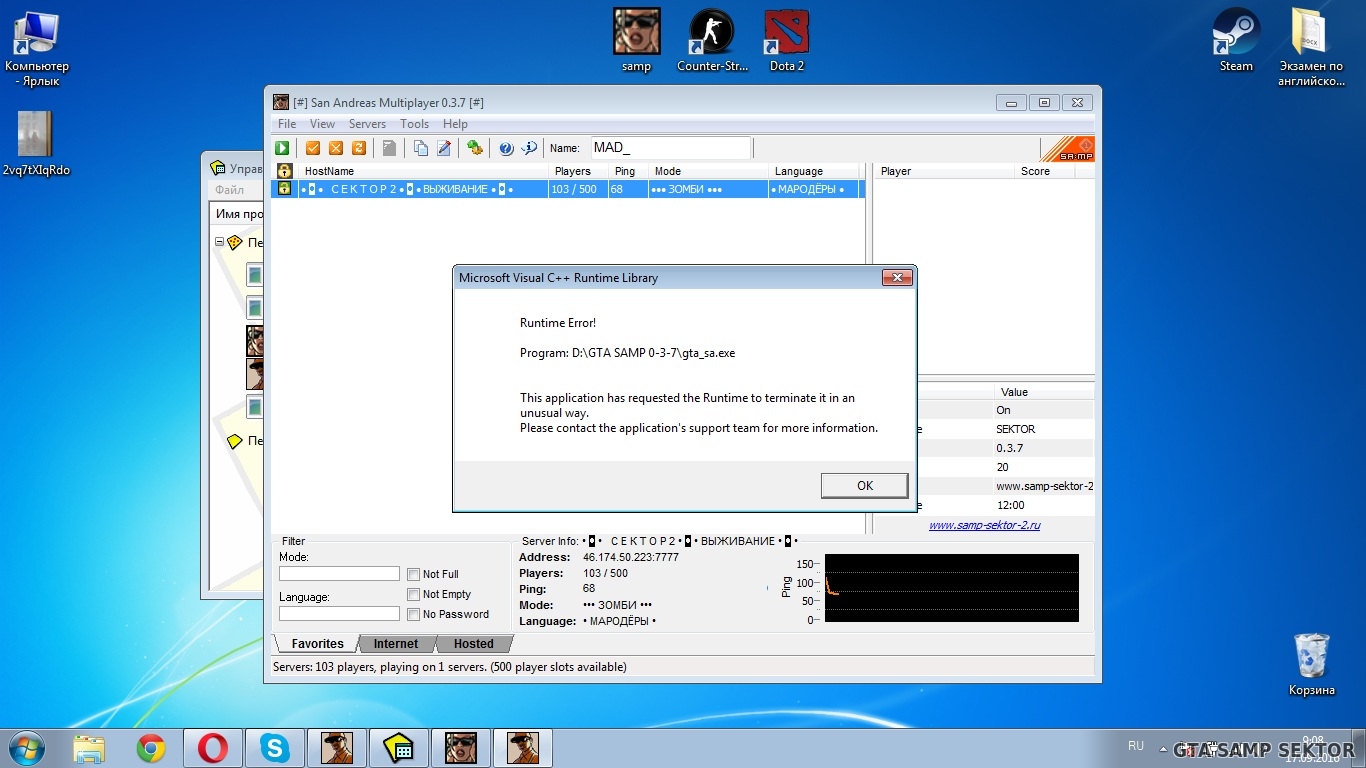The height and width of the screenshot is (768, 1366).
Task: Click the Copy Server Info icon
Action: coord(421,148)
